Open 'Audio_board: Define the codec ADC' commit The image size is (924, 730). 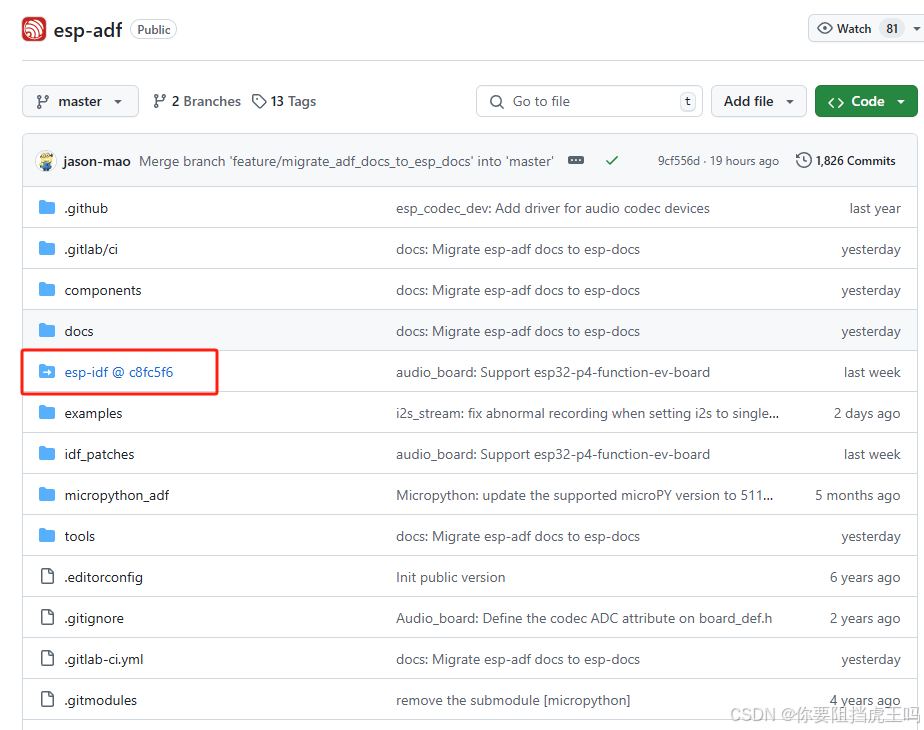583,618
